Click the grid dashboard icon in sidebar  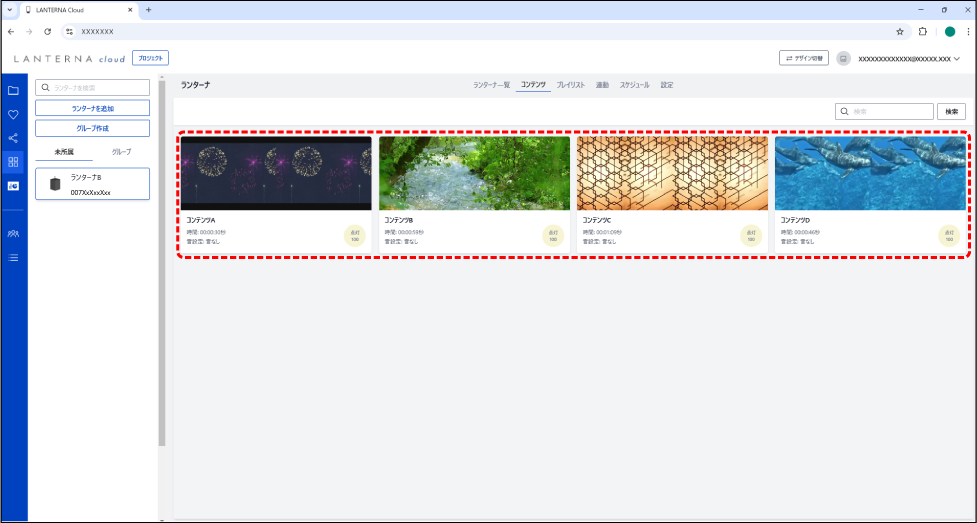[13, 161]
